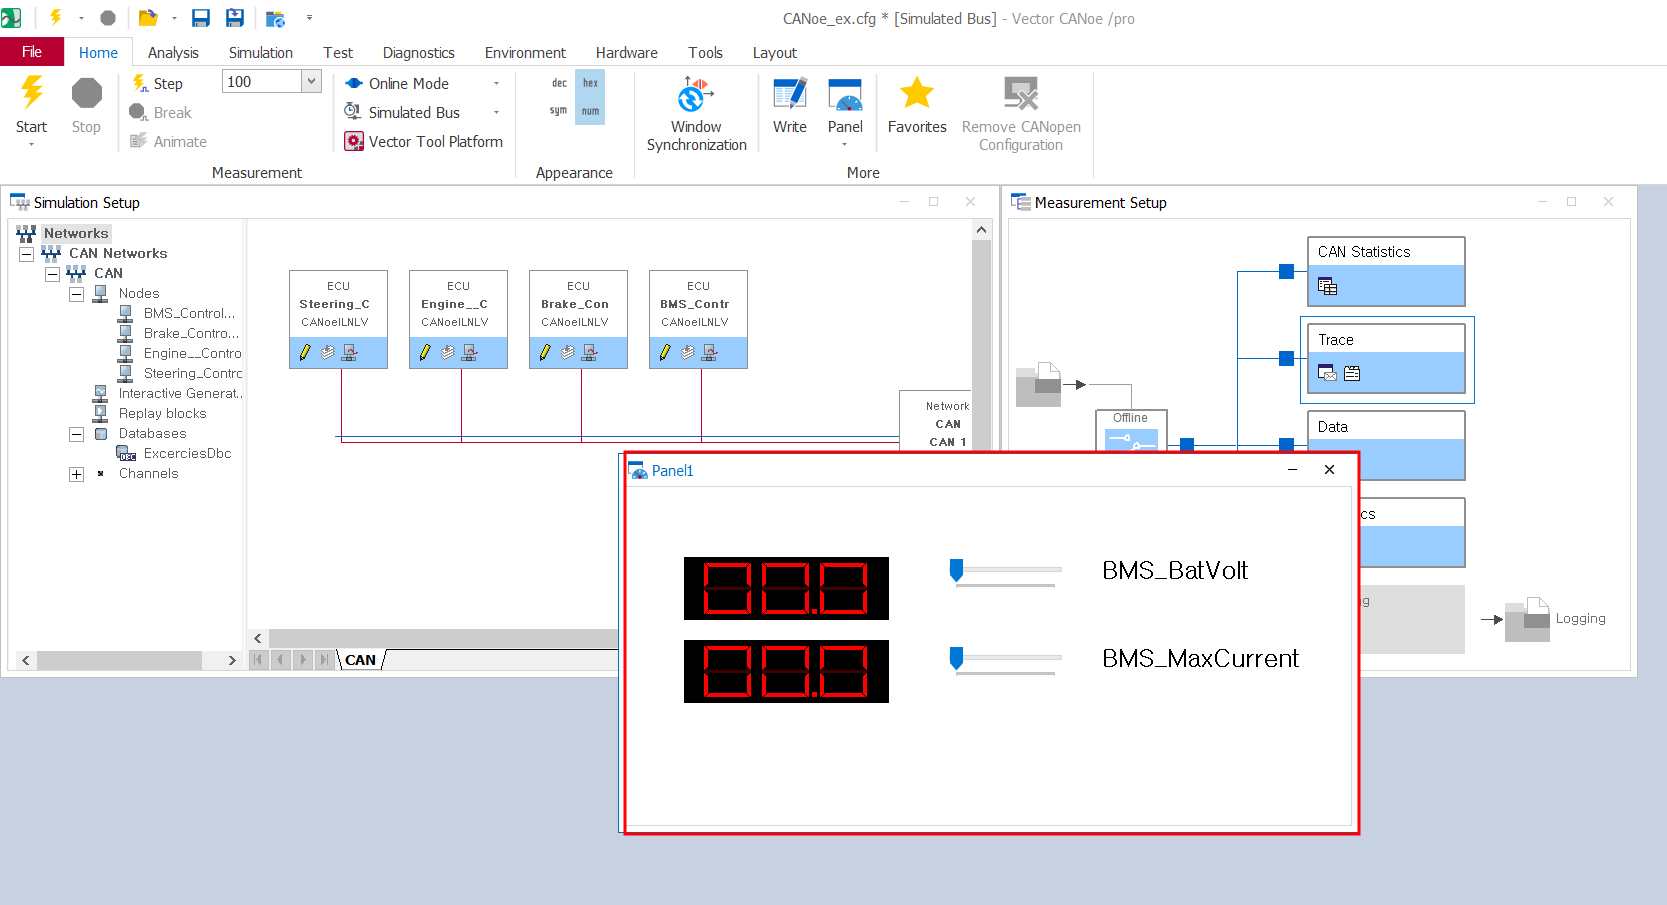Switch number display to dec
This screenshot has width=1667, height=905.
(x=559, y=83)
